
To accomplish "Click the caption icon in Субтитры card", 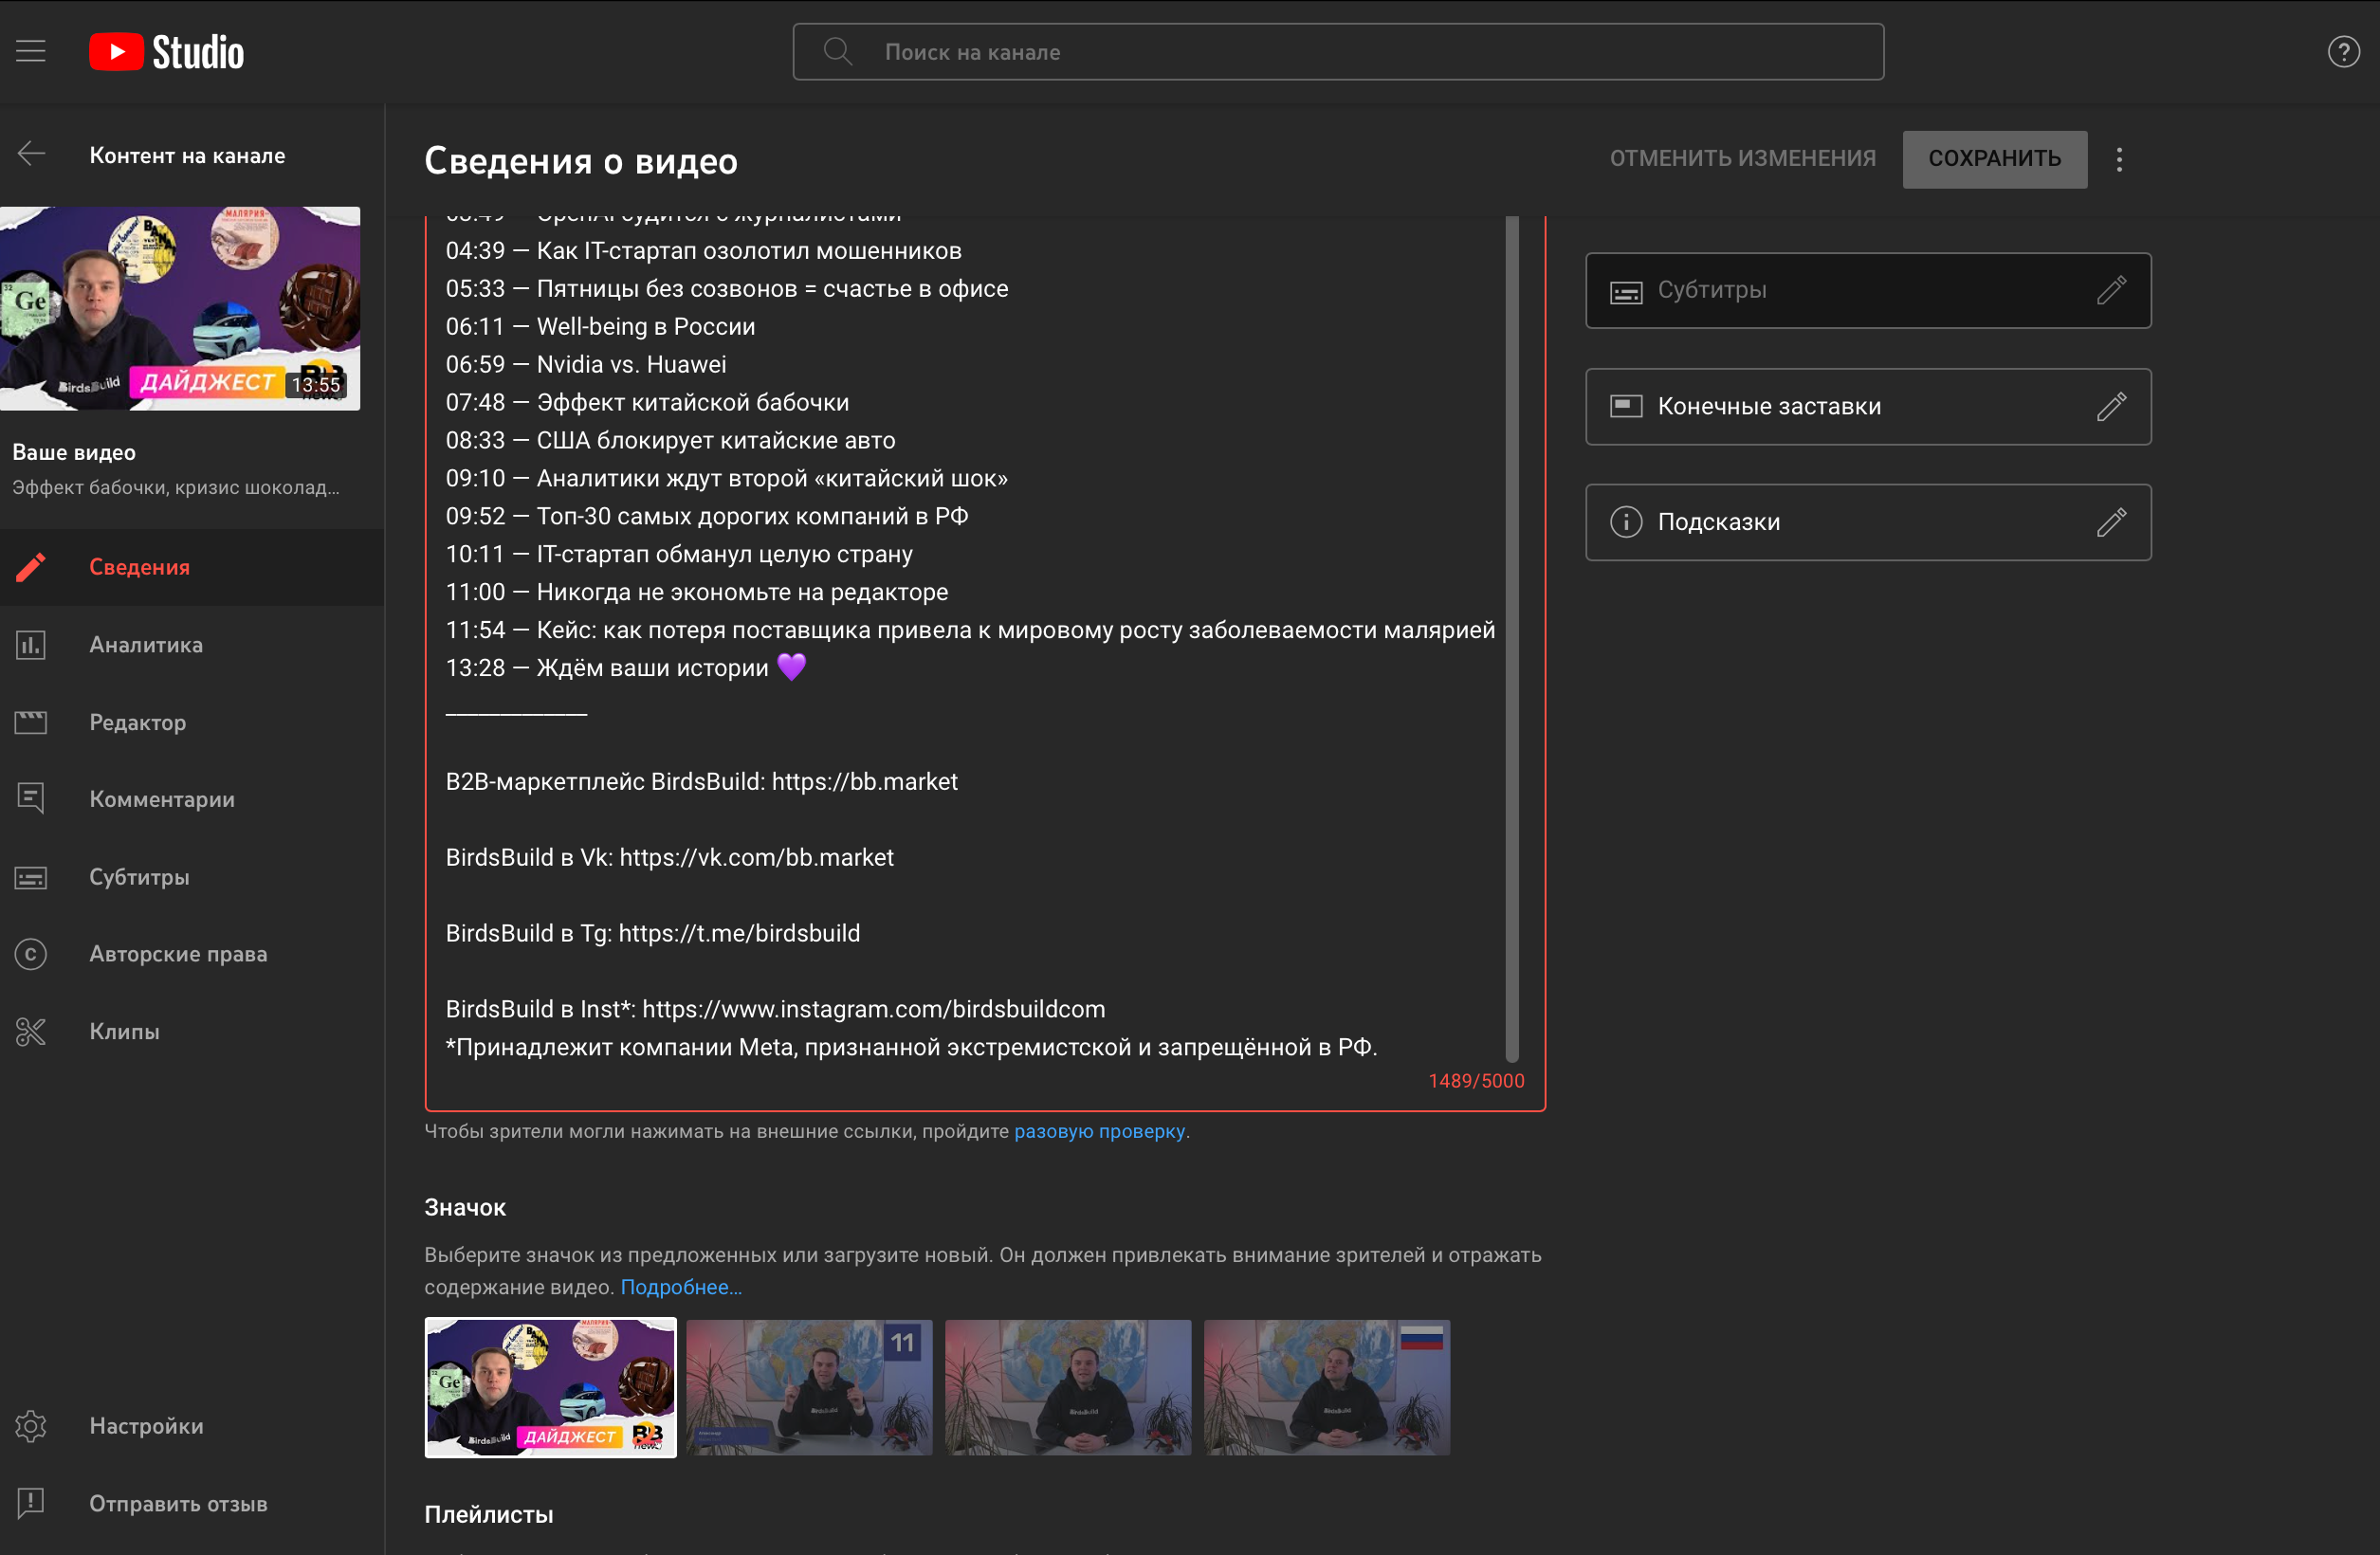I will (1626, 292).
